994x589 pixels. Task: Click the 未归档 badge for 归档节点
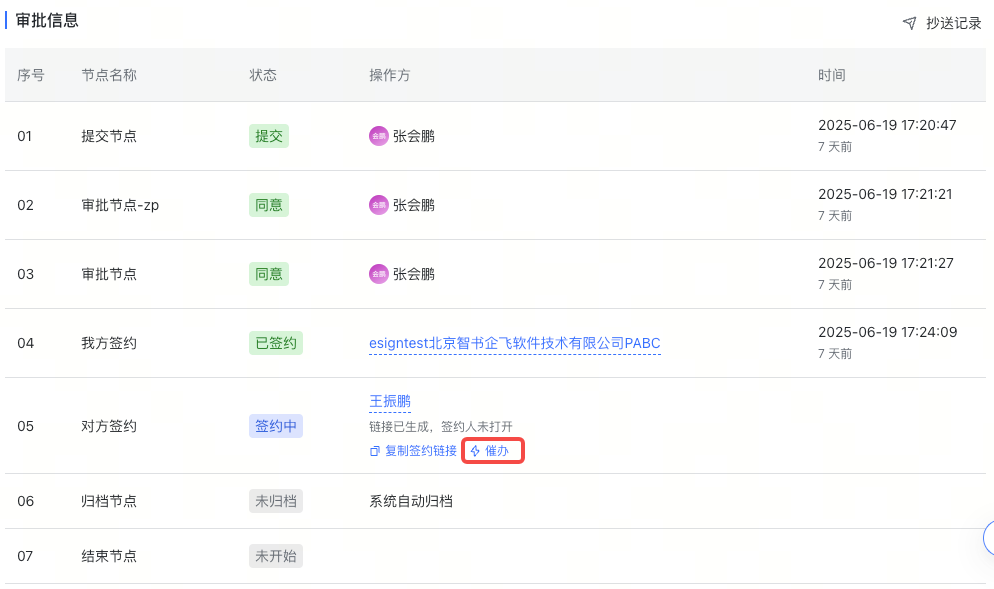click(275, 500)
